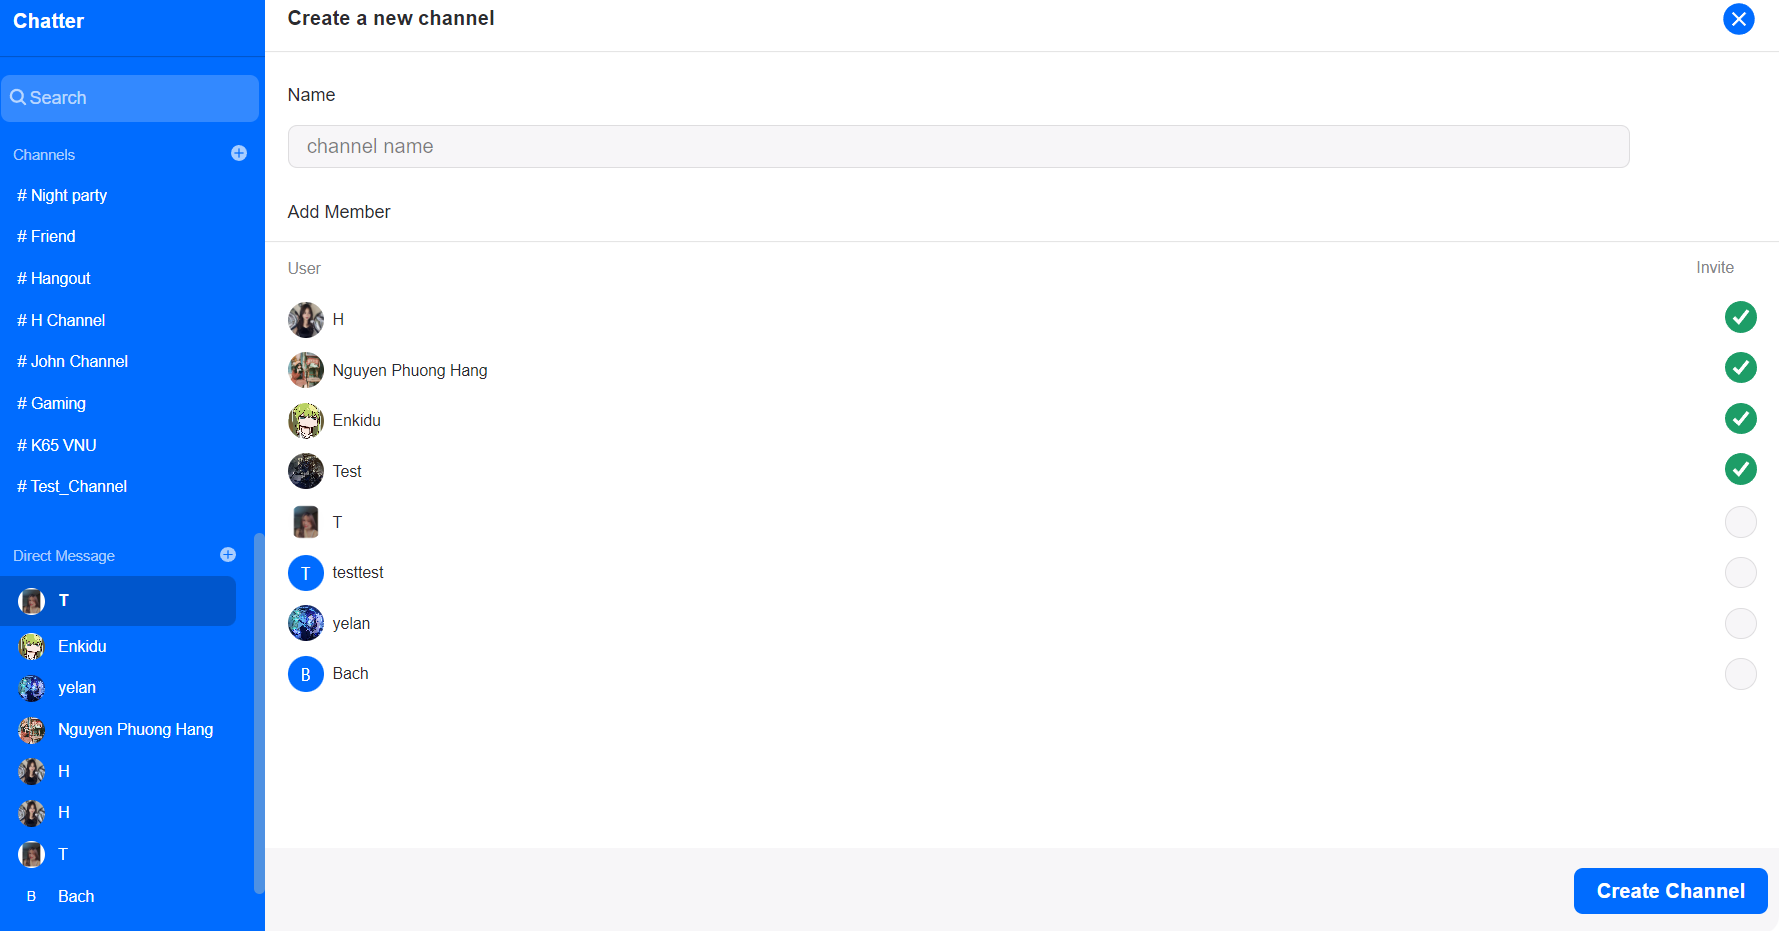Screen dimensions: 1779x931
Task: Uncheck the invite toggle for Test
Action: 1740,469
